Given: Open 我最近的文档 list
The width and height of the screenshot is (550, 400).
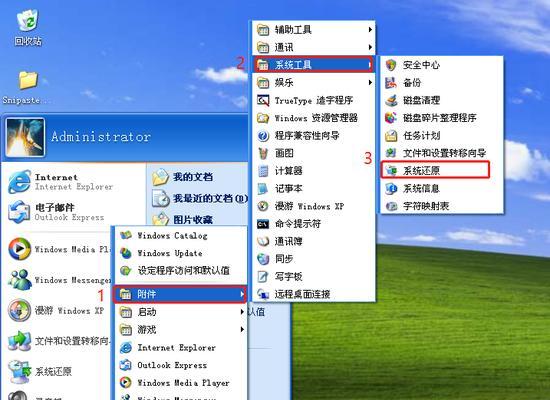Looking at the screenshot, I should point(199,199).
